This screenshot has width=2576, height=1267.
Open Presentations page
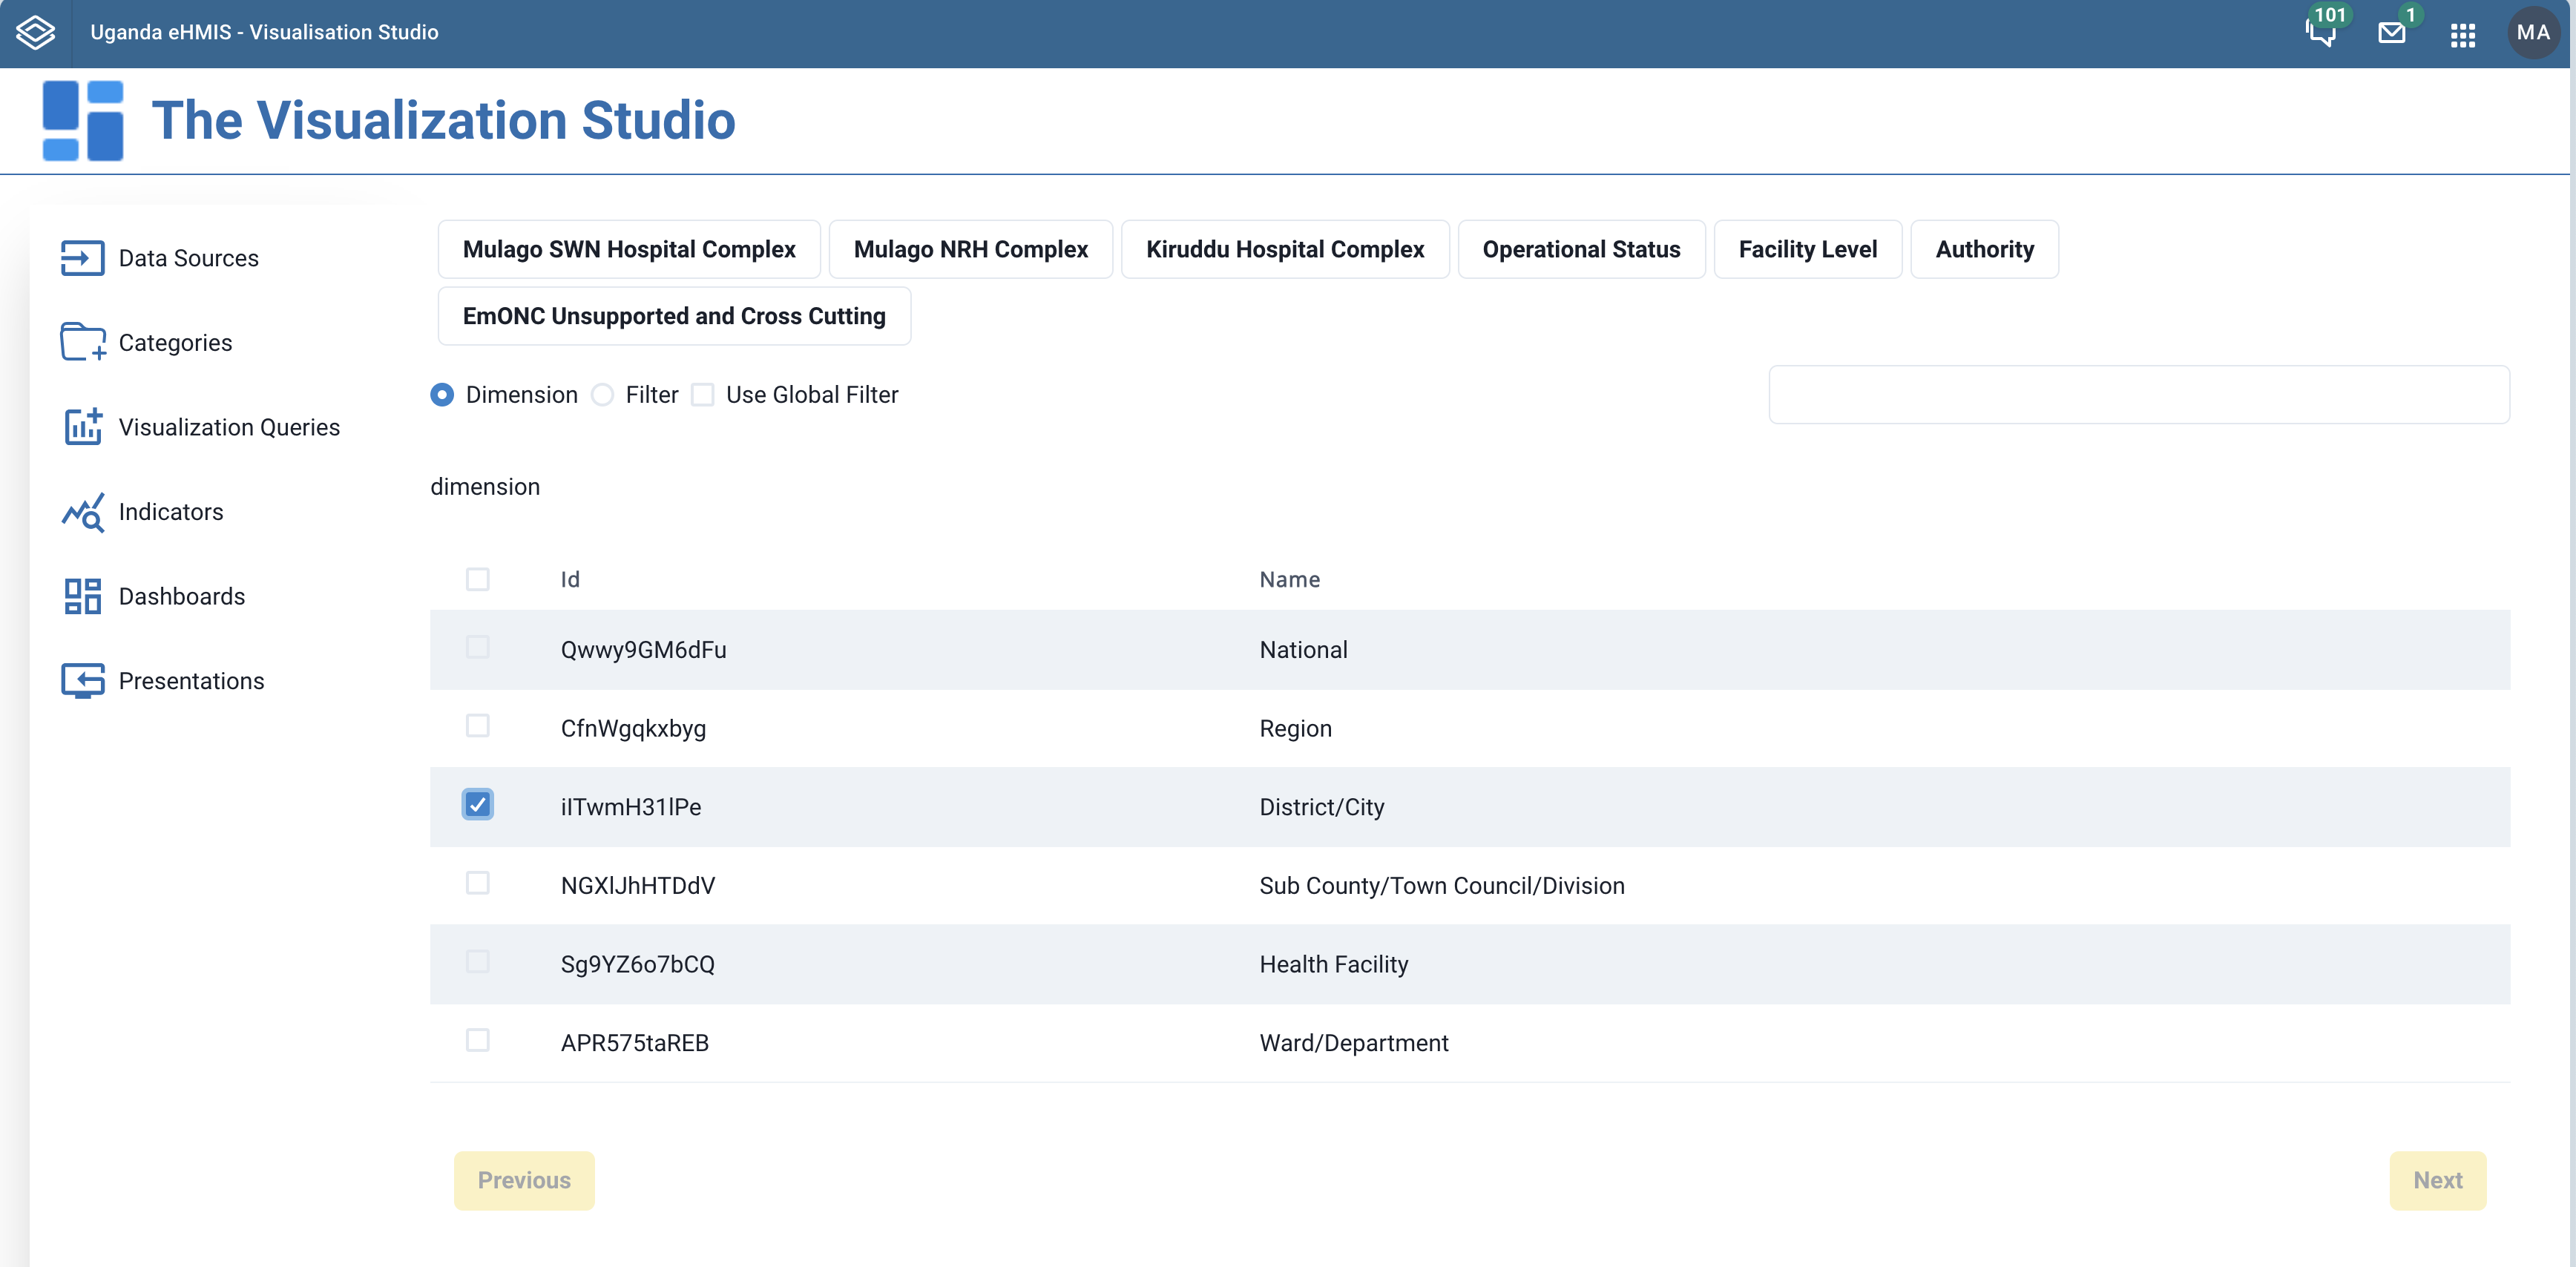tap(191, 681)
